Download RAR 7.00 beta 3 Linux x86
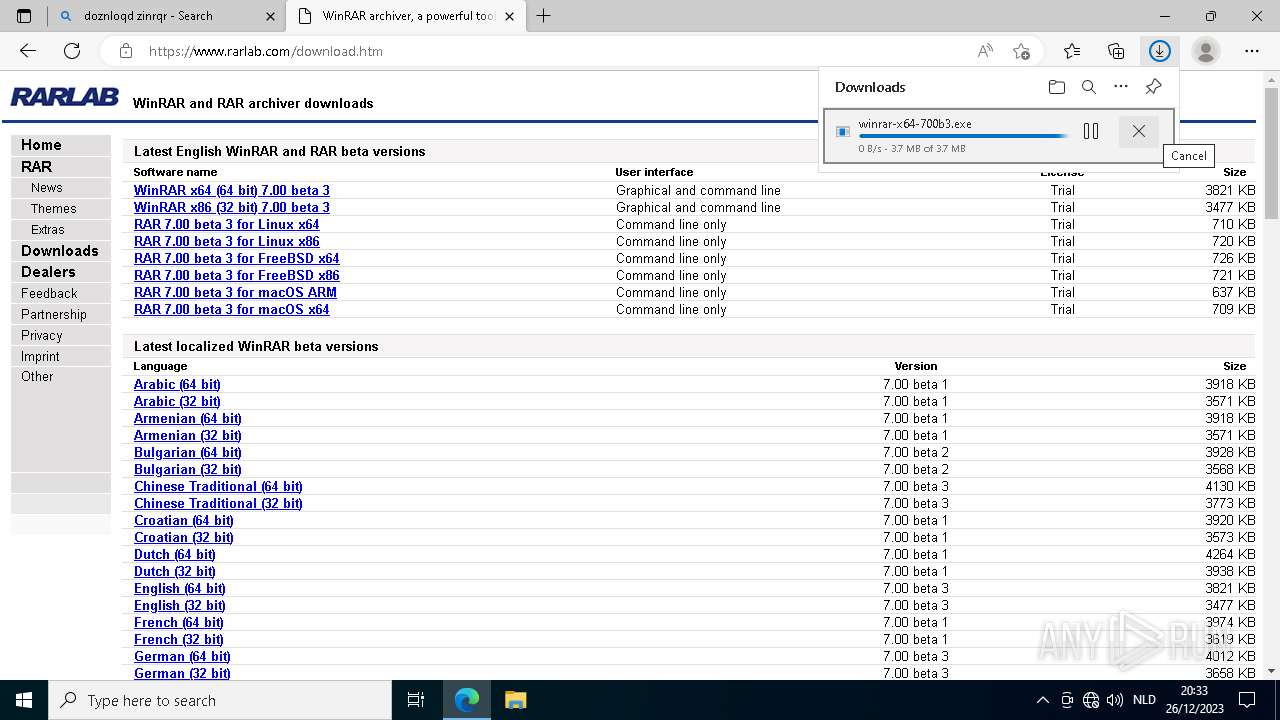 point(227,241)
